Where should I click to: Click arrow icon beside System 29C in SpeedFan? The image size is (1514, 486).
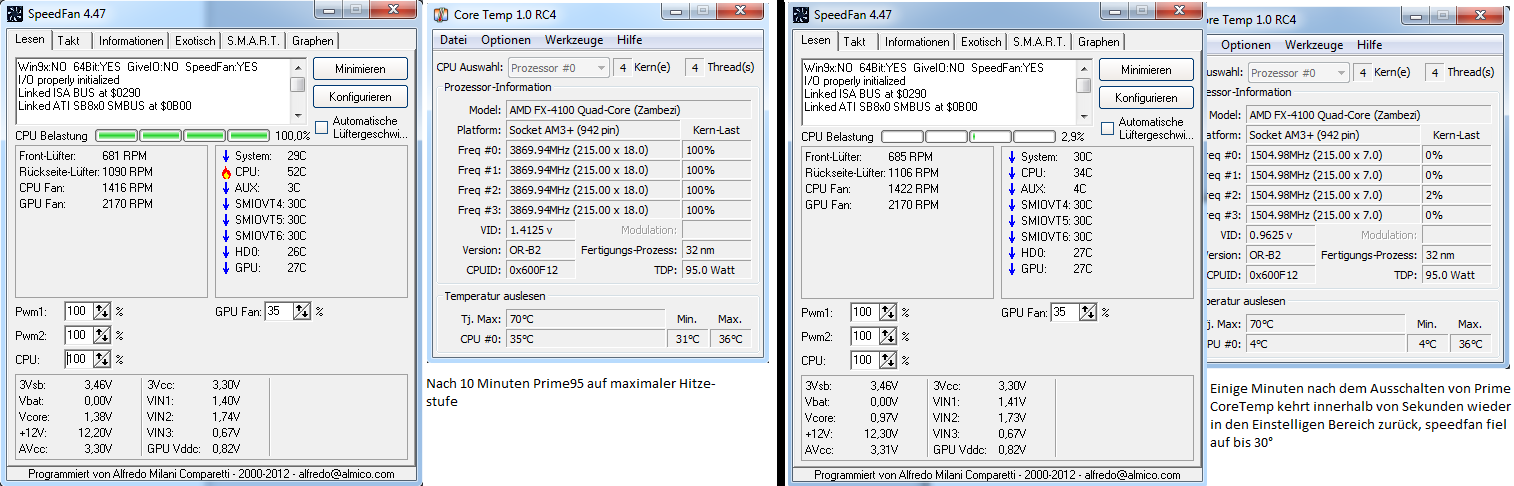(226, 156)
